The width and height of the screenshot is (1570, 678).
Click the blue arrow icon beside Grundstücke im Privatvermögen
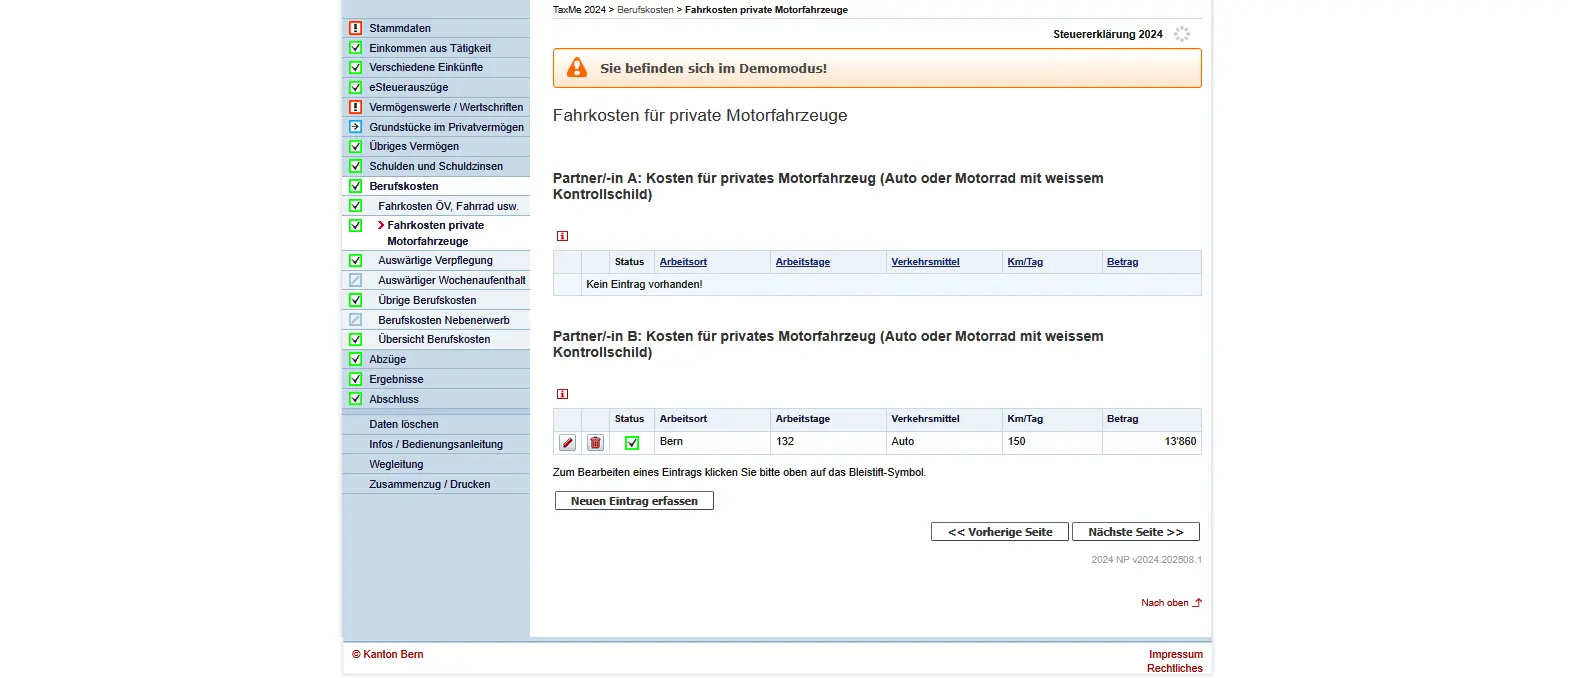355,127
